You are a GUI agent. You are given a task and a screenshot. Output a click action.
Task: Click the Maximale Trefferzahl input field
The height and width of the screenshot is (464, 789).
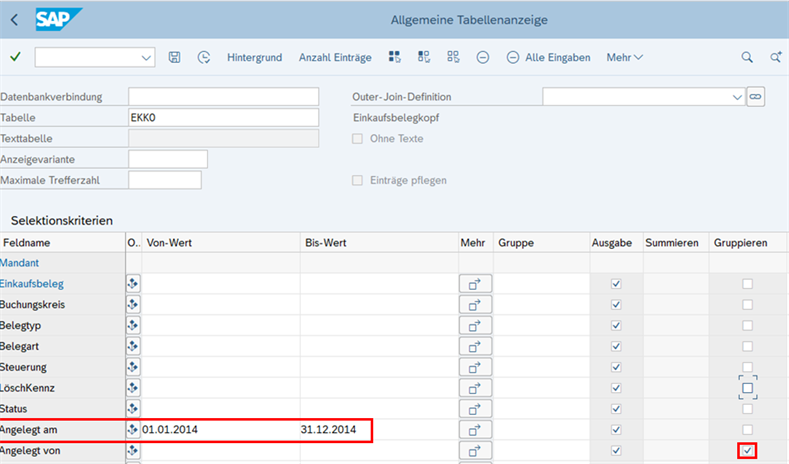pos(165,180)
